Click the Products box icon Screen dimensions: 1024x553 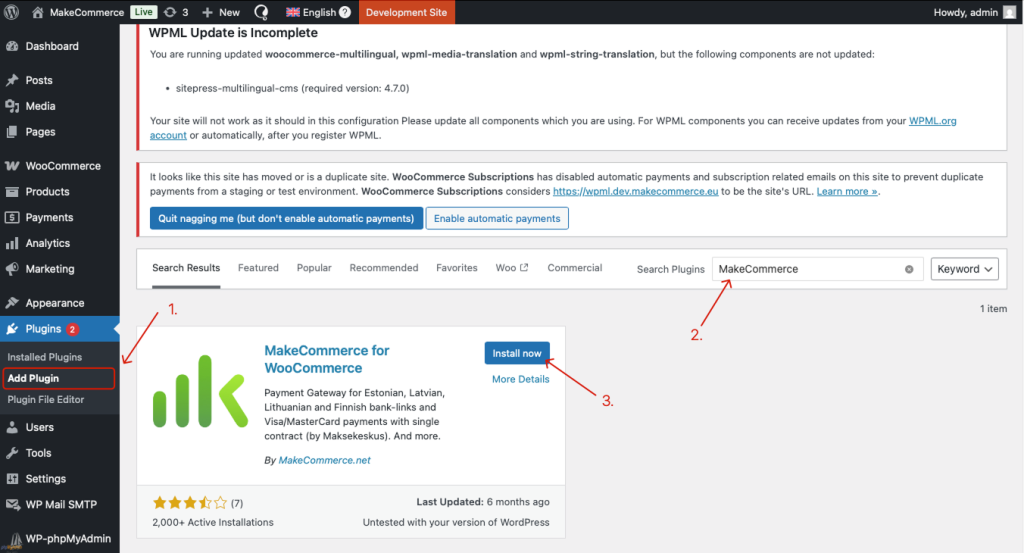coord(12,192)
